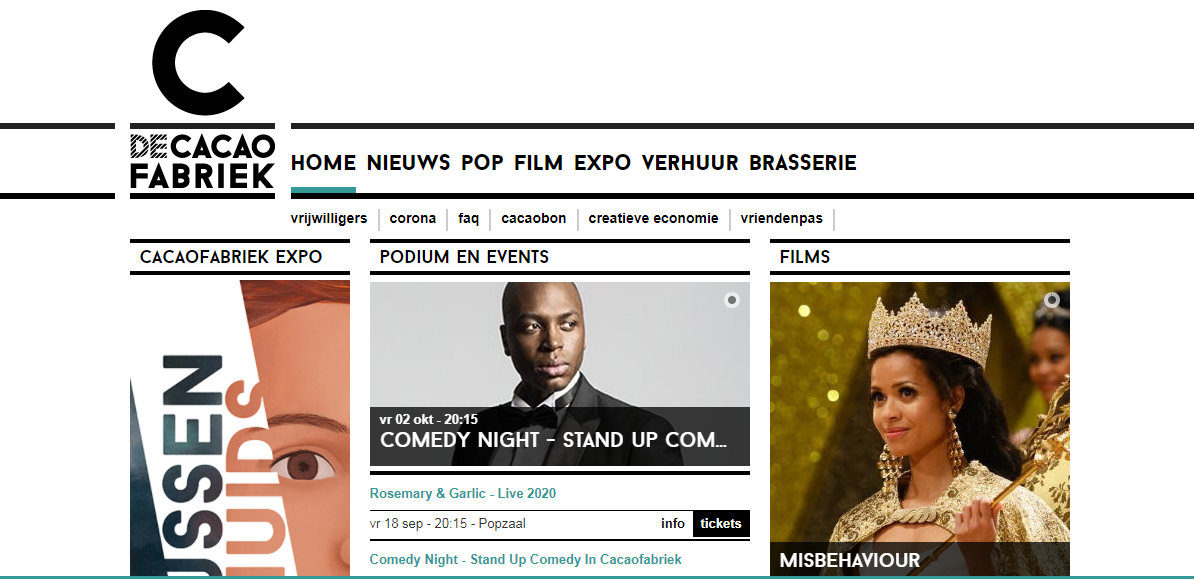This screenshot has width=1194, height=579.
Task: Open the BRASSERIE page
Action: click(803, 163)
